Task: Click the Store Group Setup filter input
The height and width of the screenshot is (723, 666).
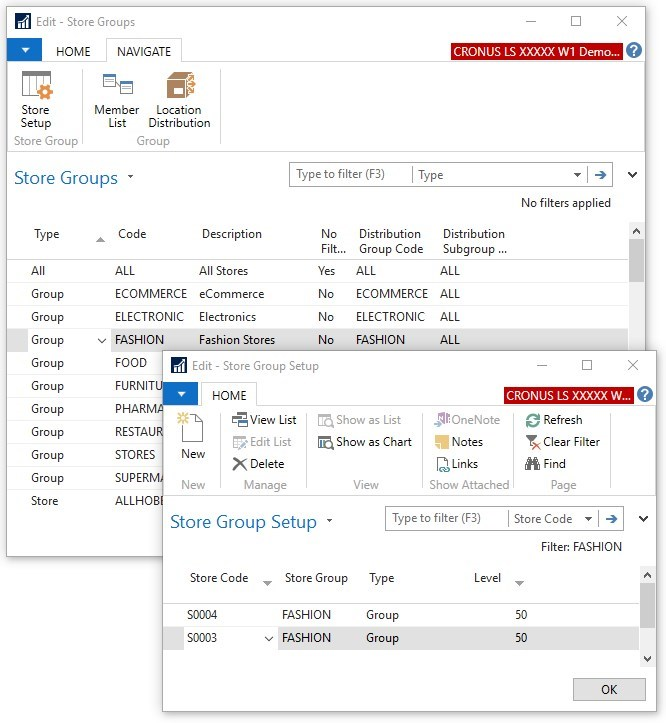Action: 445,519
